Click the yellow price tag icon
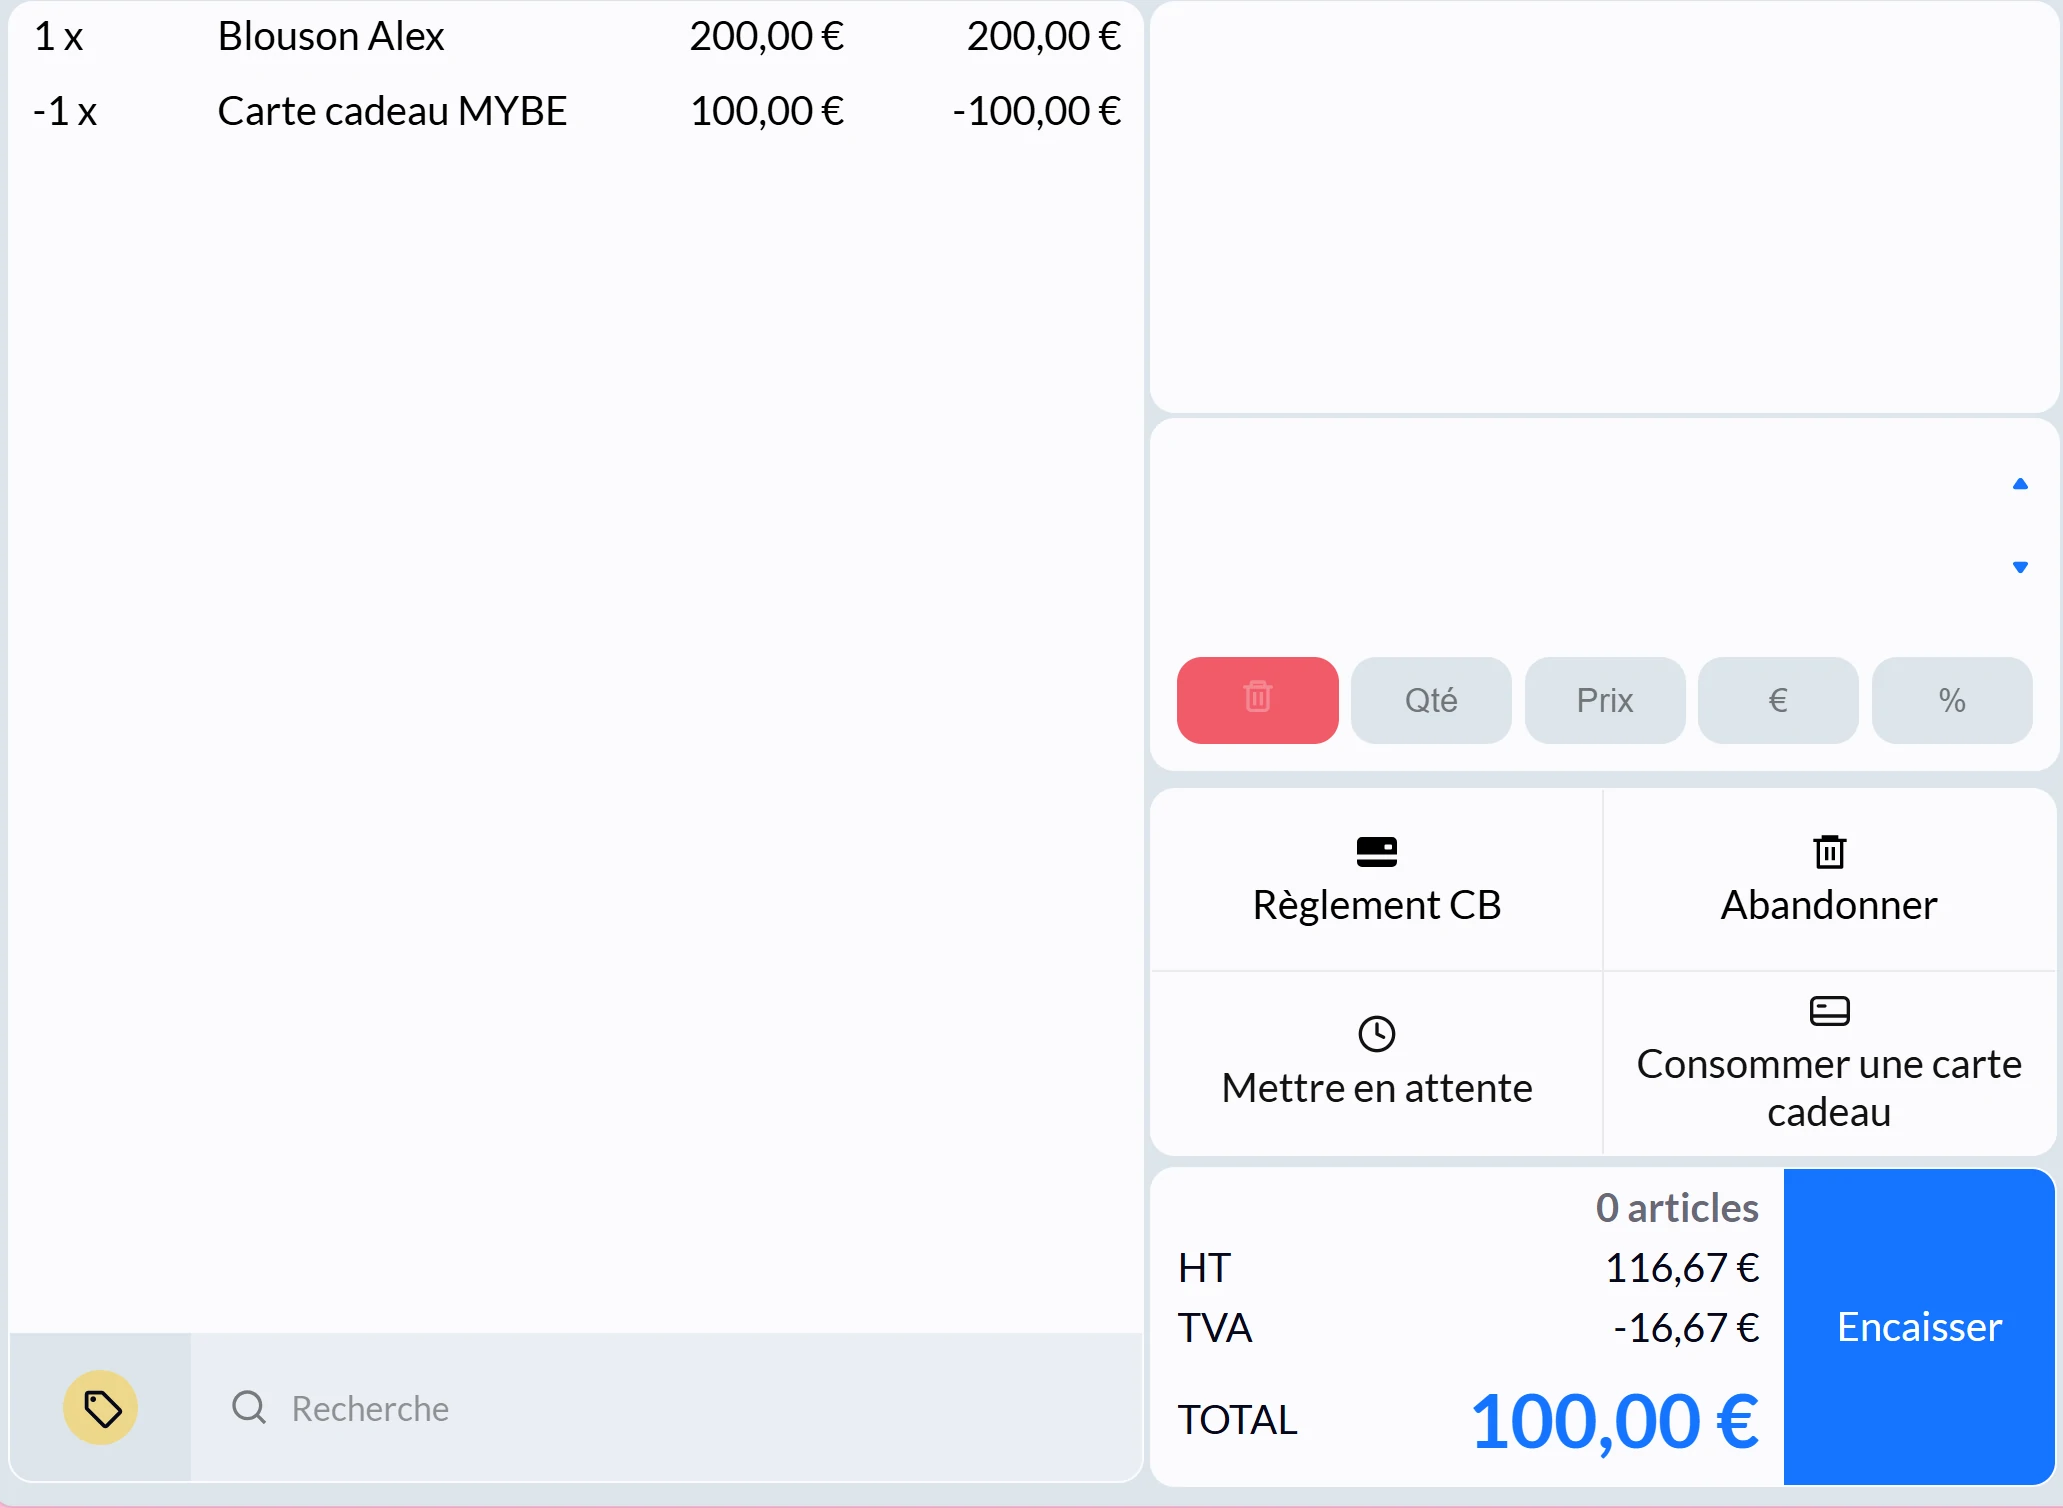 click(101, 1408)
